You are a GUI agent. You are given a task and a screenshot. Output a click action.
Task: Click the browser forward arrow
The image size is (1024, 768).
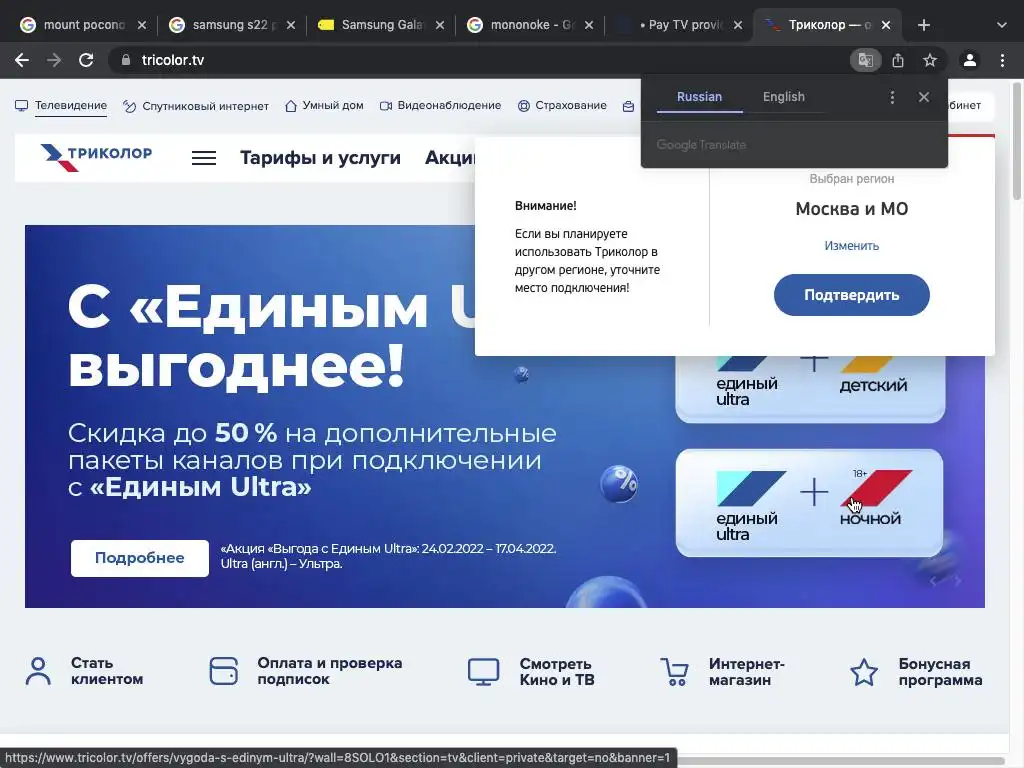coord(54,60)
